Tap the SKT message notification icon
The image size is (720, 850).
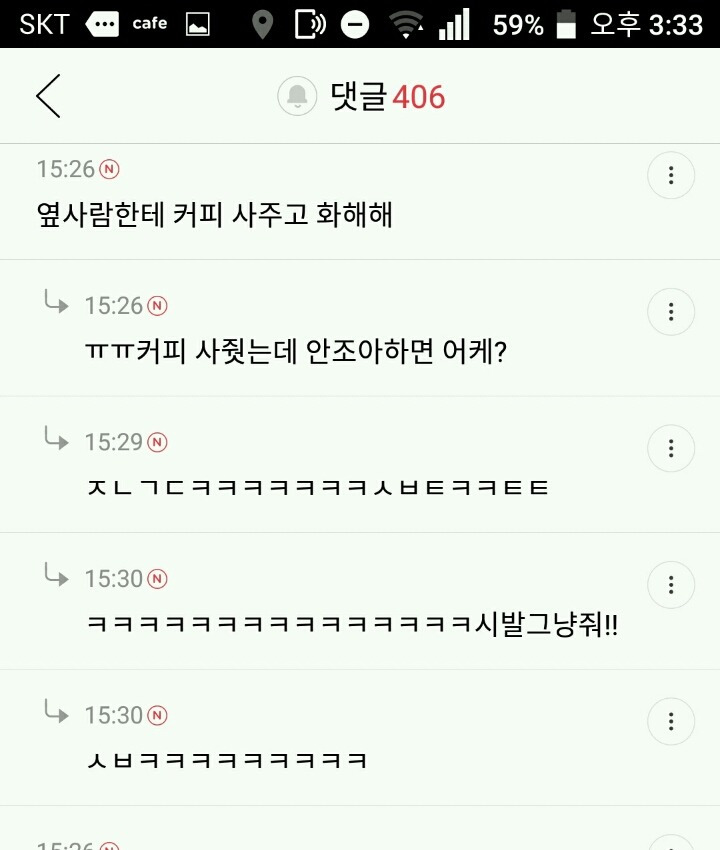point(102,24)
